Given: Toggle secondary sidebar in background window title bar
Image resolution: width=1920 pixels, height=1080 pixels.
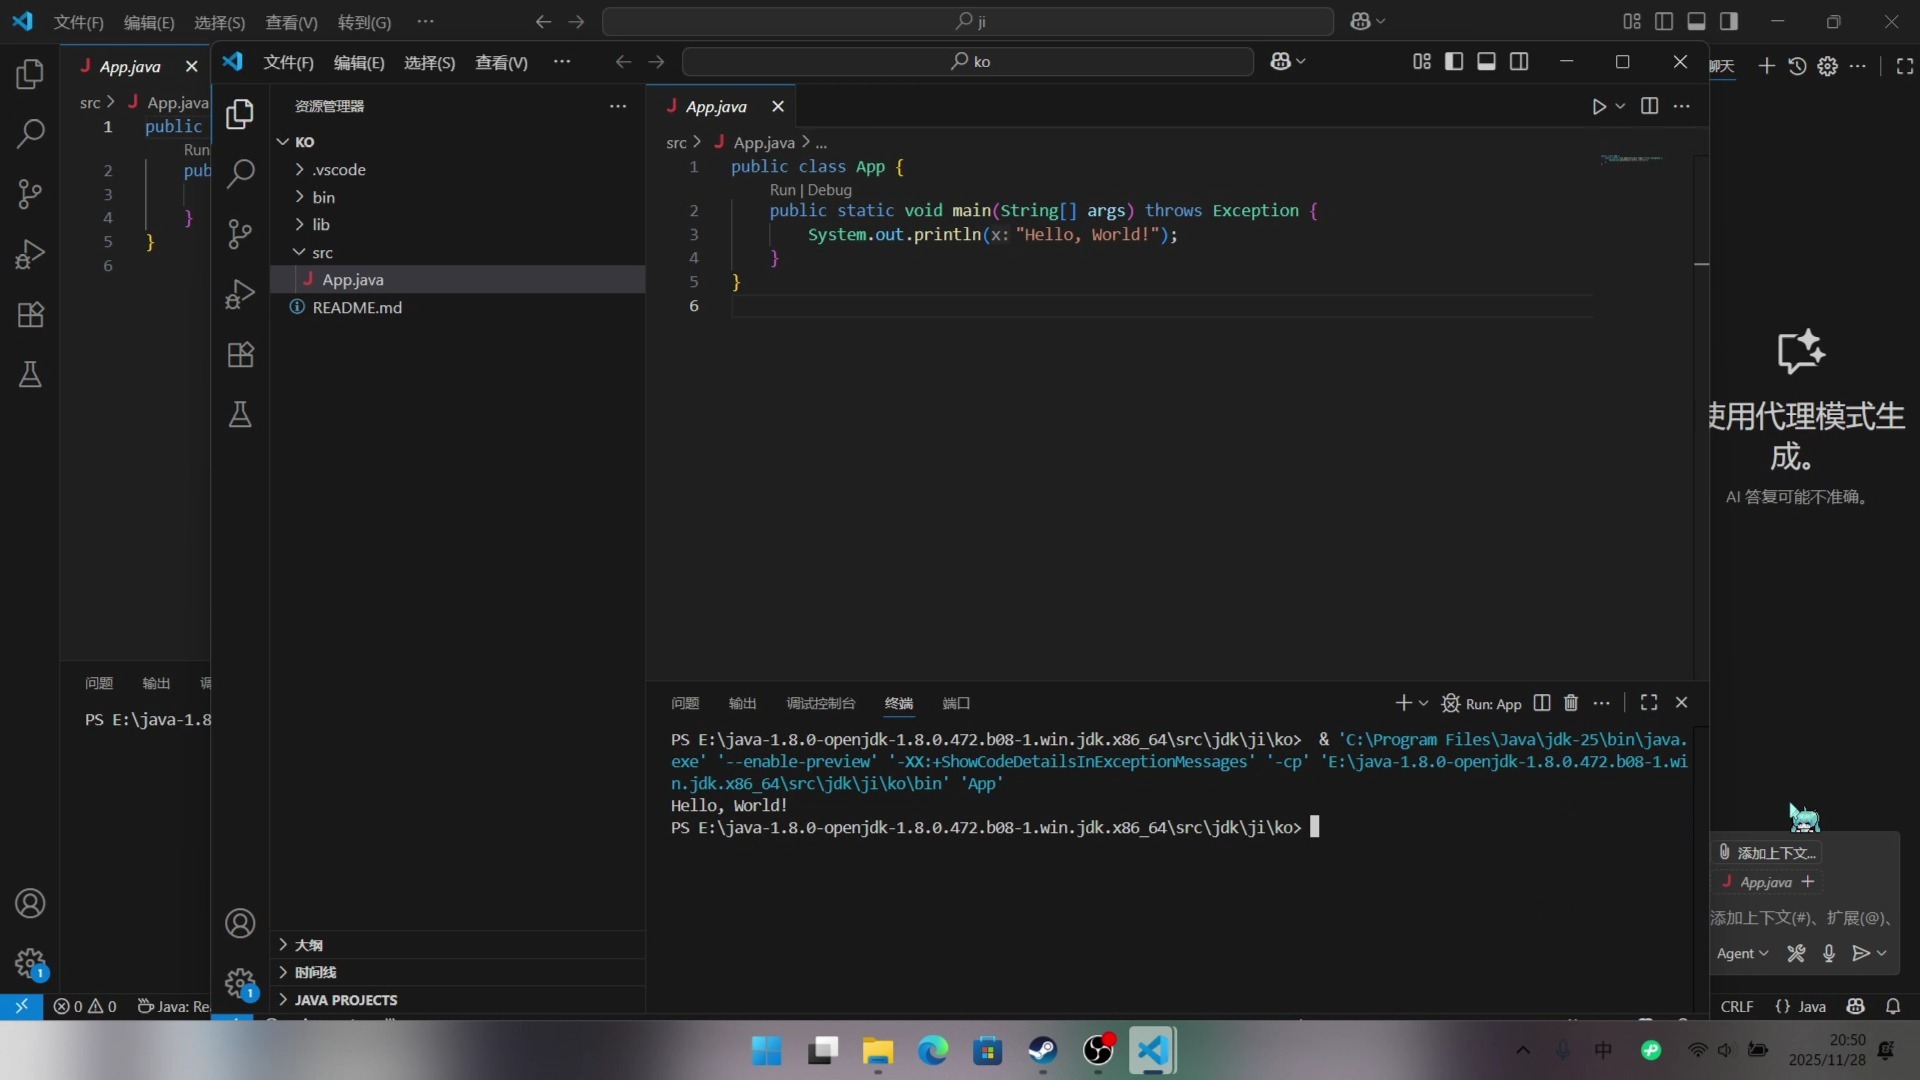Looking at the screenshot, I should click(1729, 21).
